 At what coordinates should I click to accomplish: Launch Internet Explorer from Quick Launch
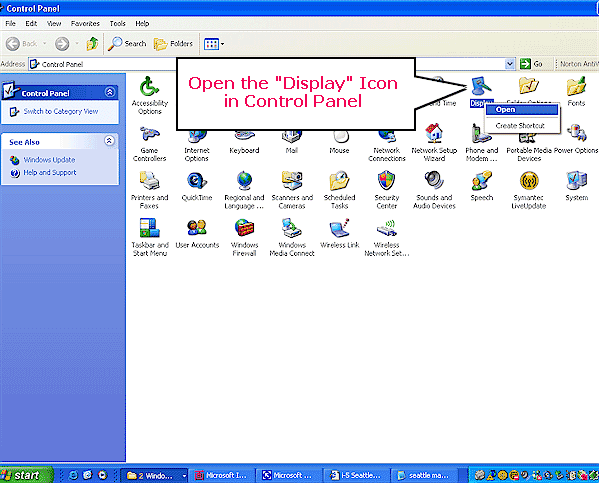coord(73,475)
